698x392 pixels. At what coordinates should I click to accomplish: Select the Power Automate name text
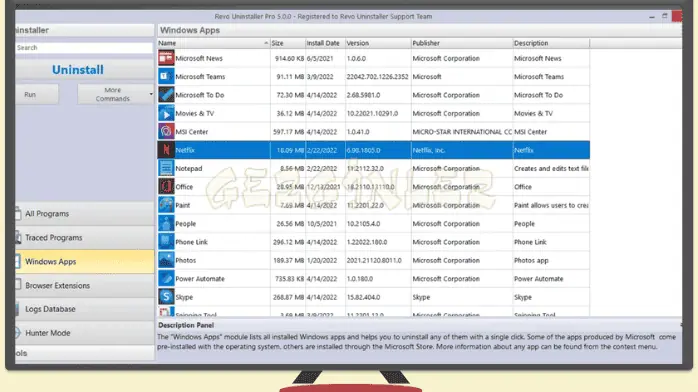coord(200,279)
